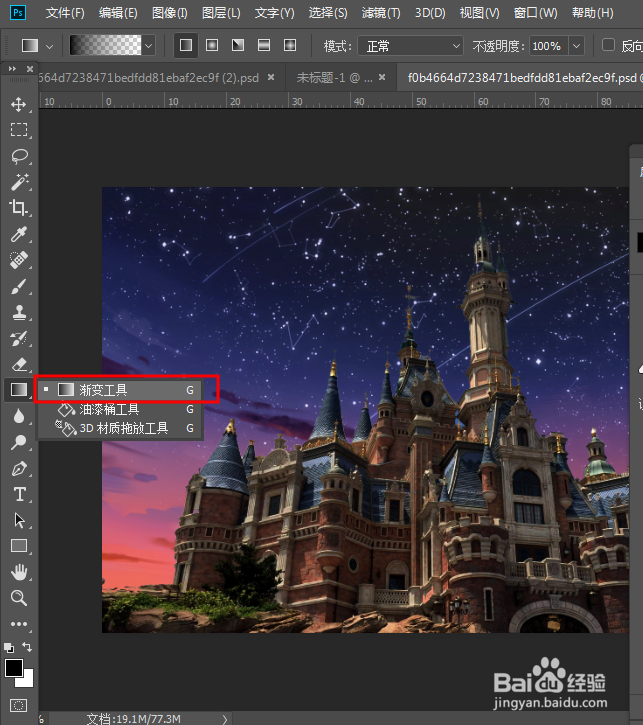The image size is (643, 725).
Task: Click the gradient preview bar
Action: 105,45
